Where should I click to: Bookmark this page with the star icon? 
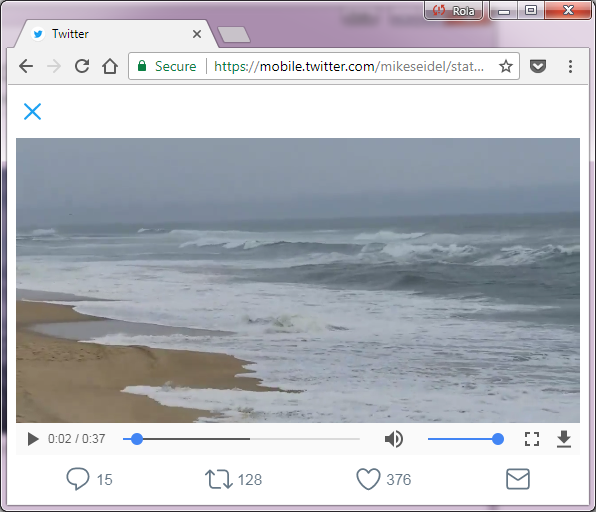506,66
